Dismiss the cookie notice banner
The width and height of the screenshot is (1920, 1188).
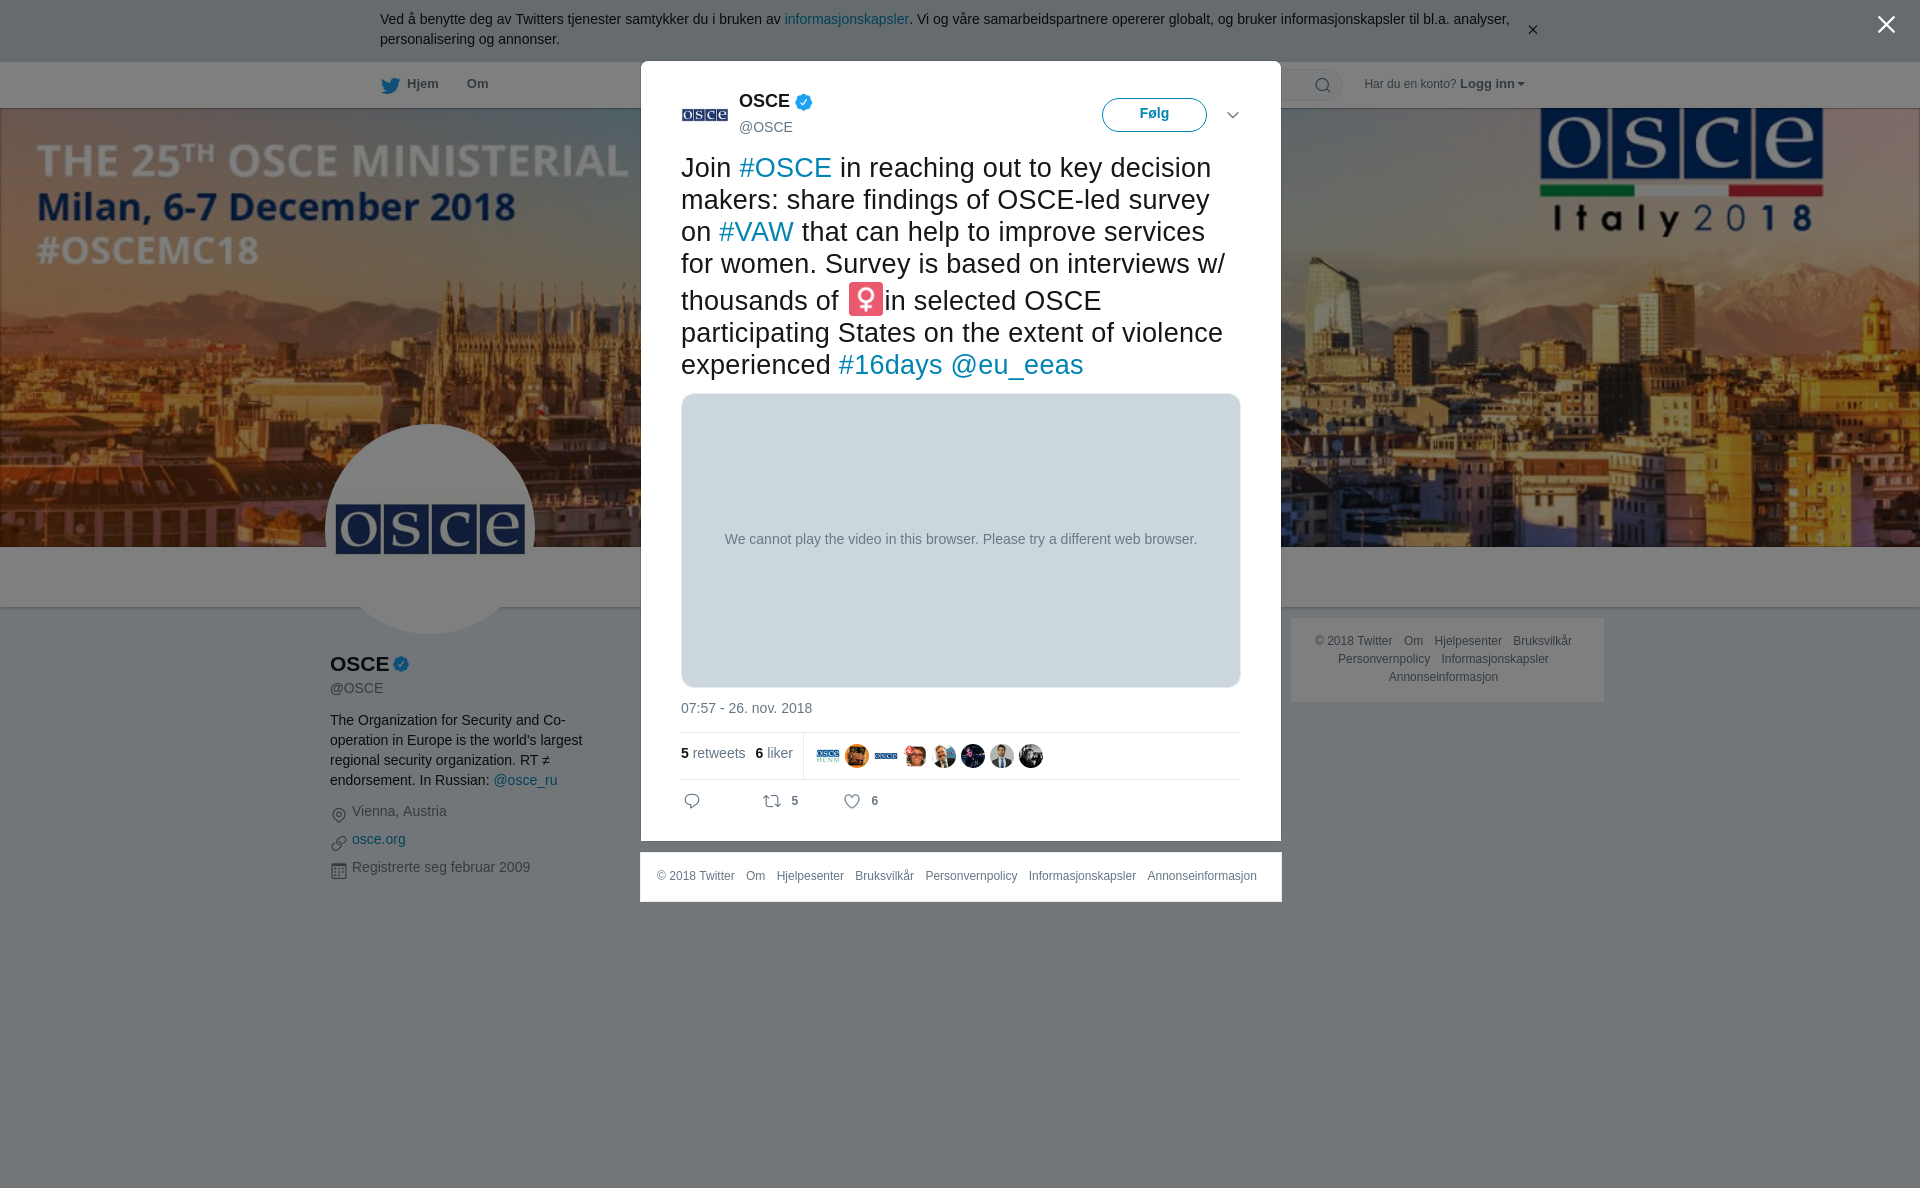click(x=1532, y=30)
